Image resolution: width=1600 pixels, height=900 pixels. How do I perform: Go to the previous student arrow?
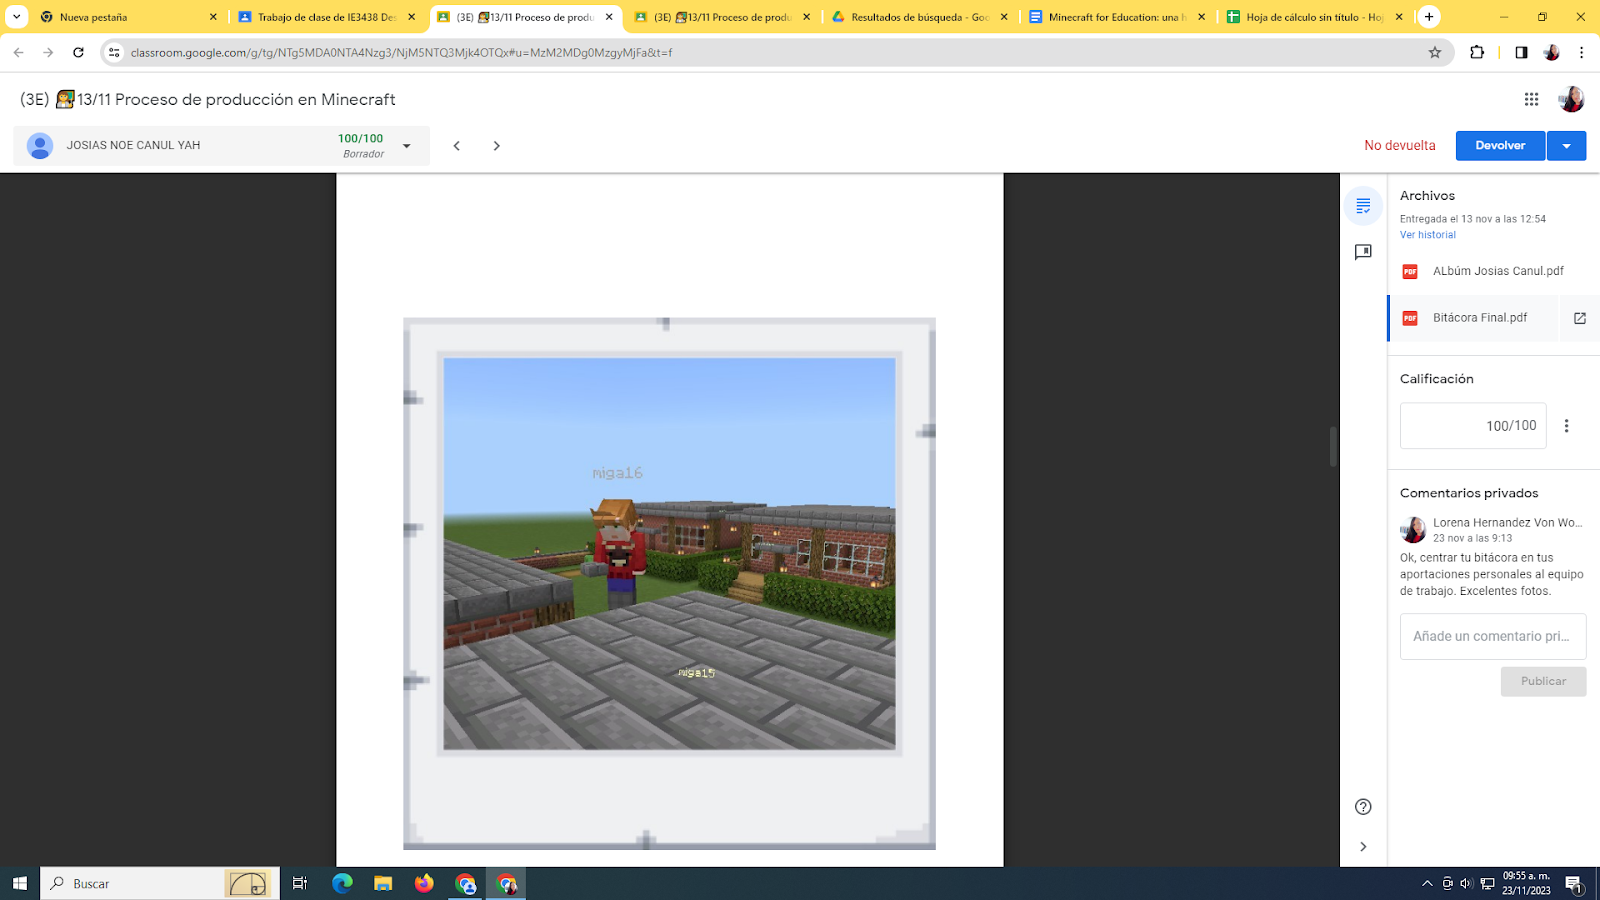[457, 146]
